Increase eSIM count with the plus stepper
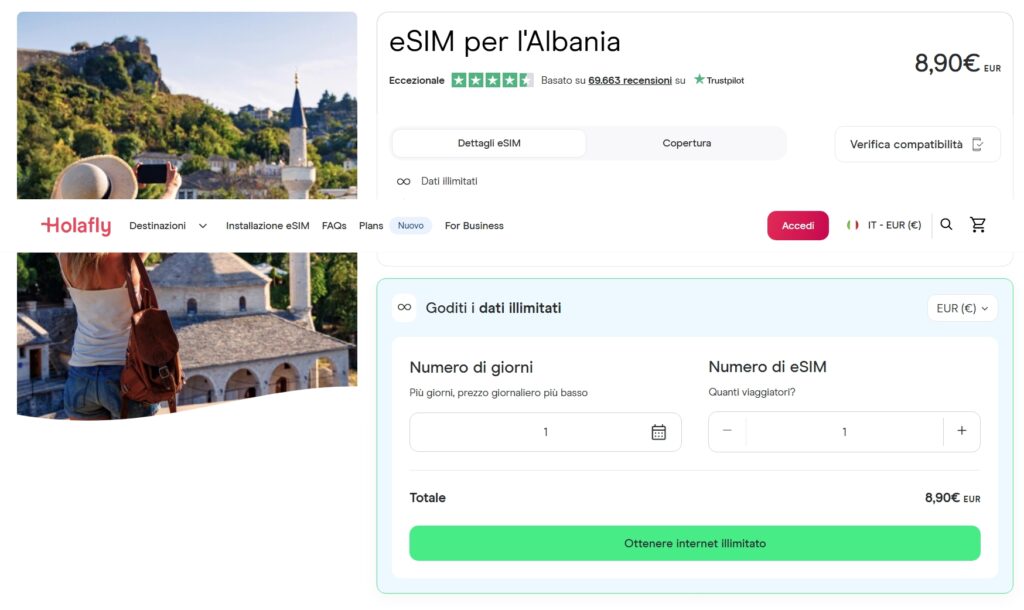This screenshot has height=610, width=1024. pyautogui.click(x=961, y=431)
